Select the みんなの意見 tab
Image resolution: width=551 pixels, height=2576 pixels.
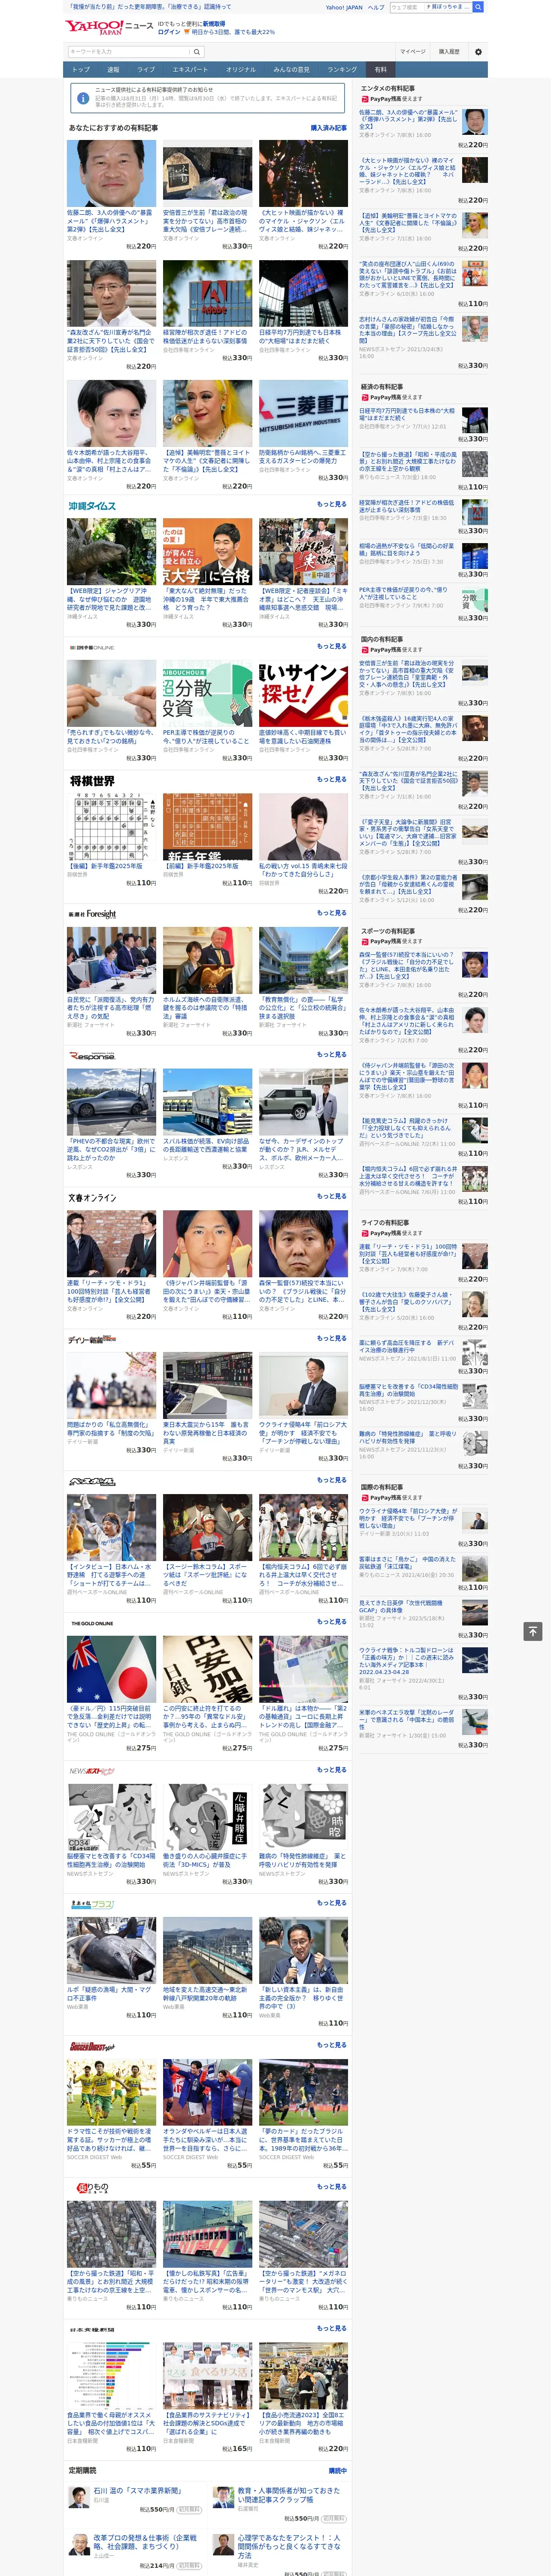coord(292,70)
